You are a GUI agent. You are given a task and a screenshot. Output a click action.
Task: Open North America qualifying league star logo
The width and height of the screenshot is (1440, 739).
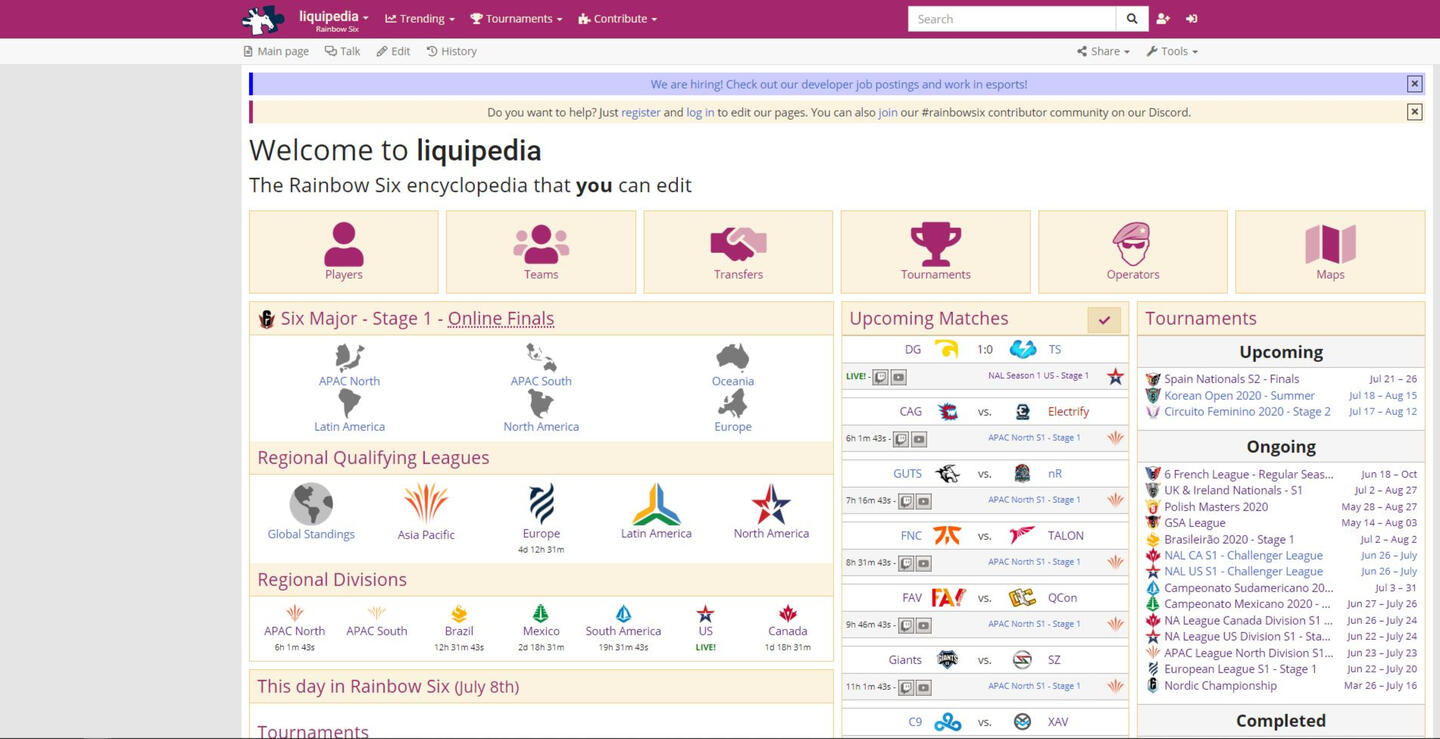coord(771,504)
